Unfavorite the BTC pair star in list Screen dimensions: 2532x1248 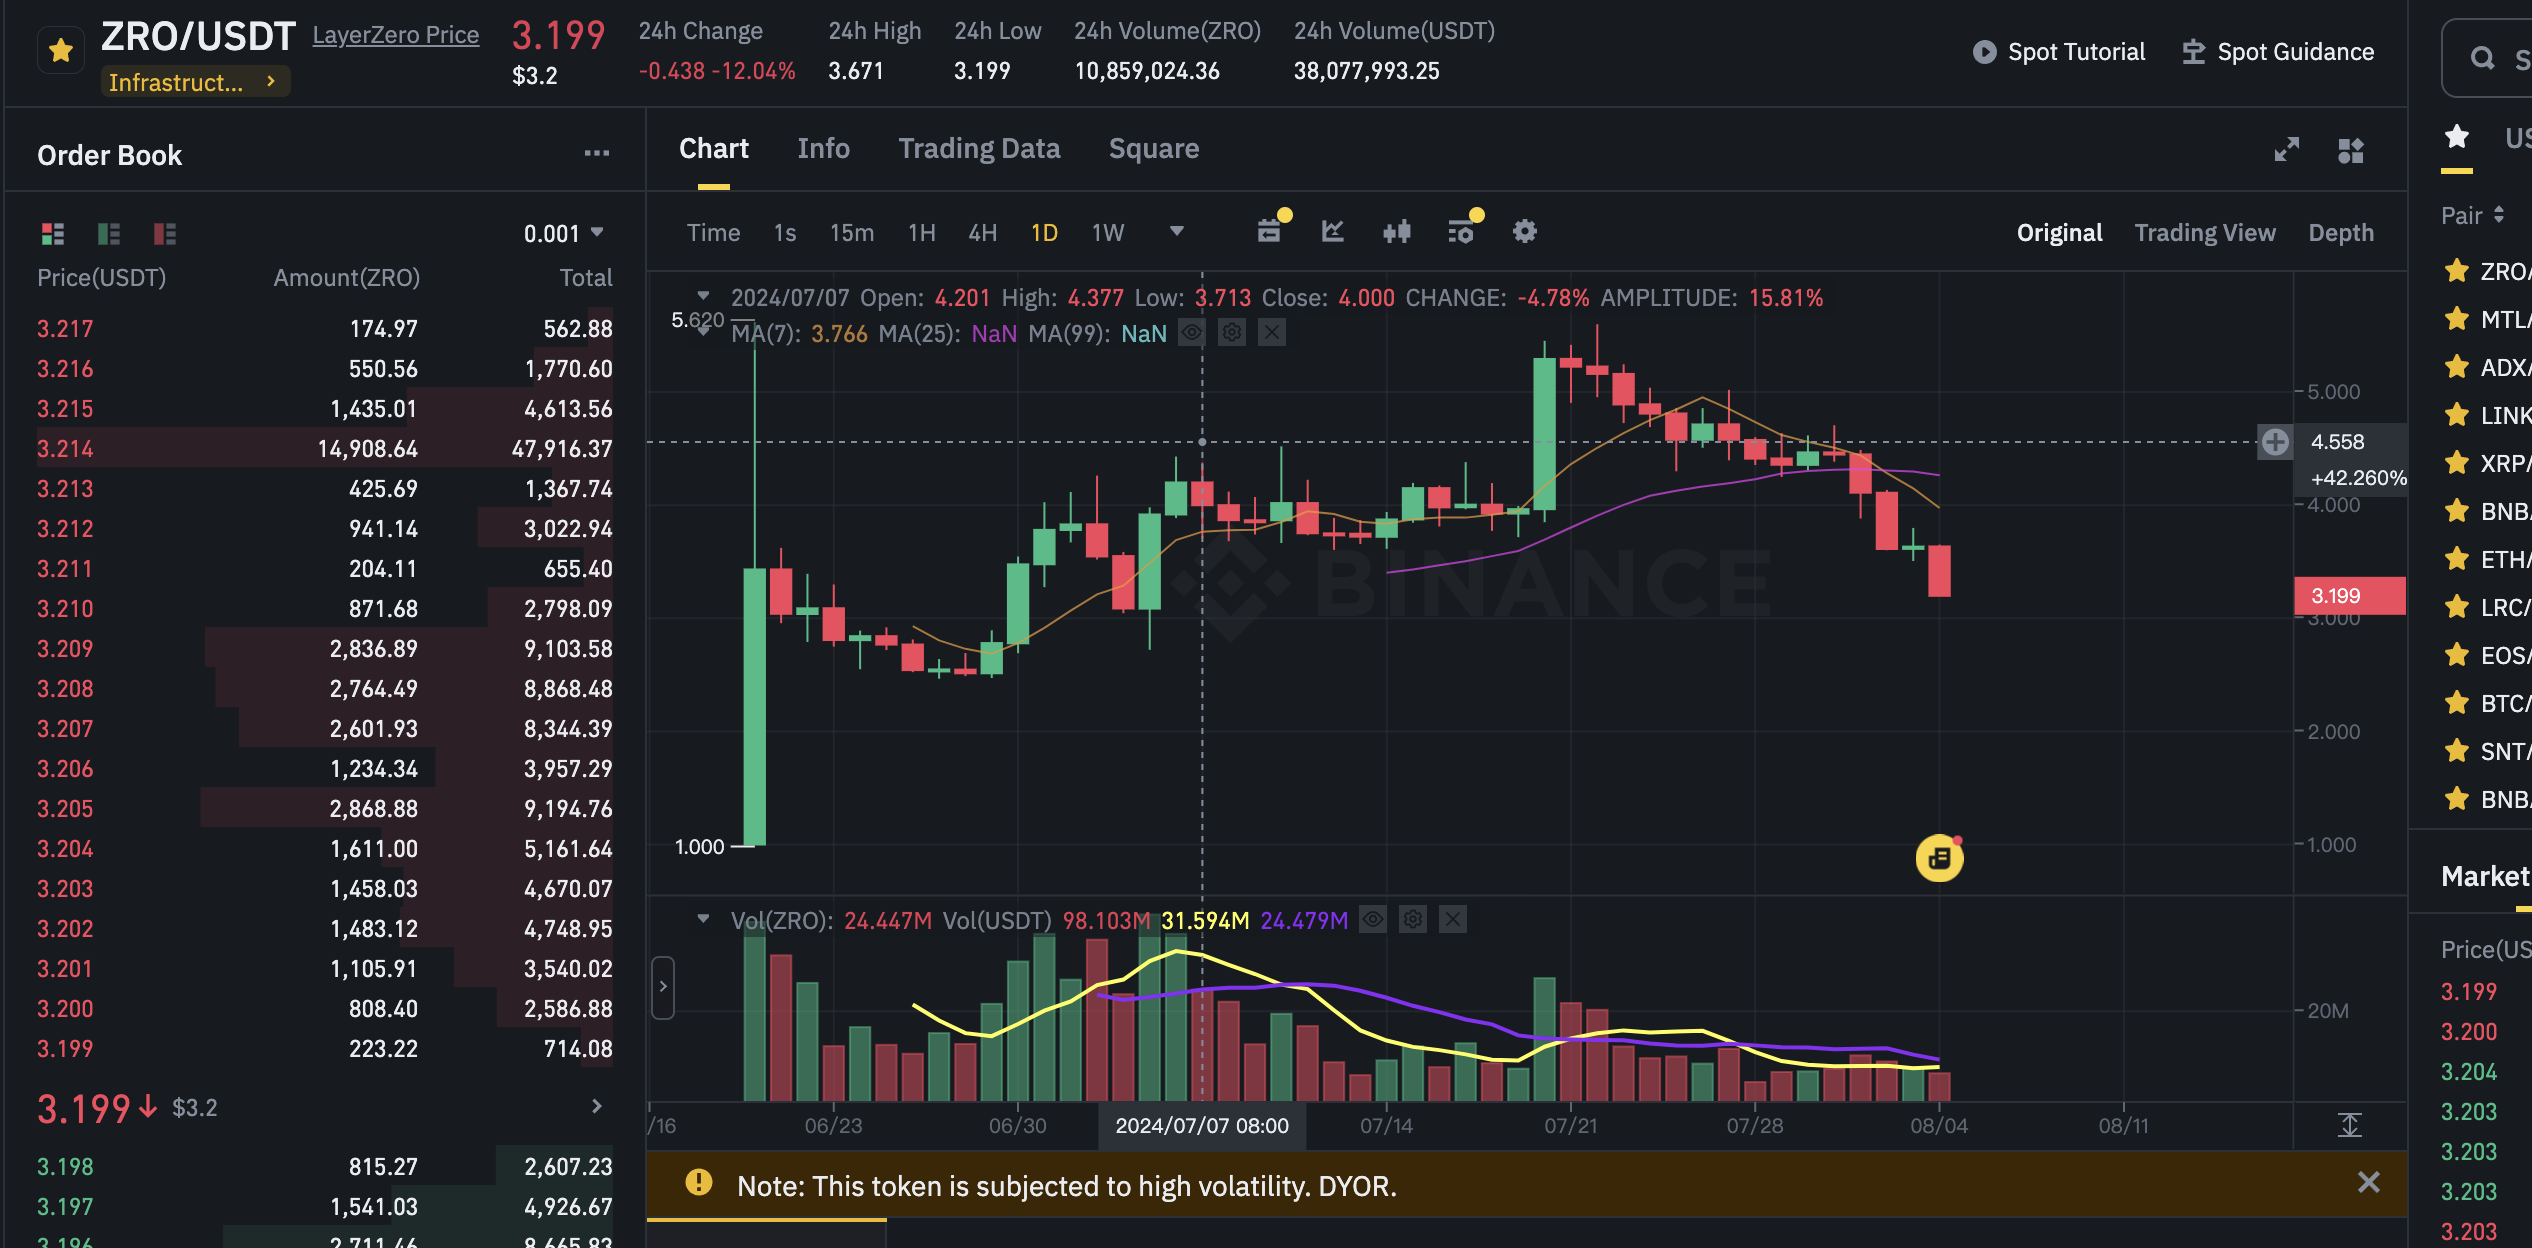click(x=2457, y=703)
